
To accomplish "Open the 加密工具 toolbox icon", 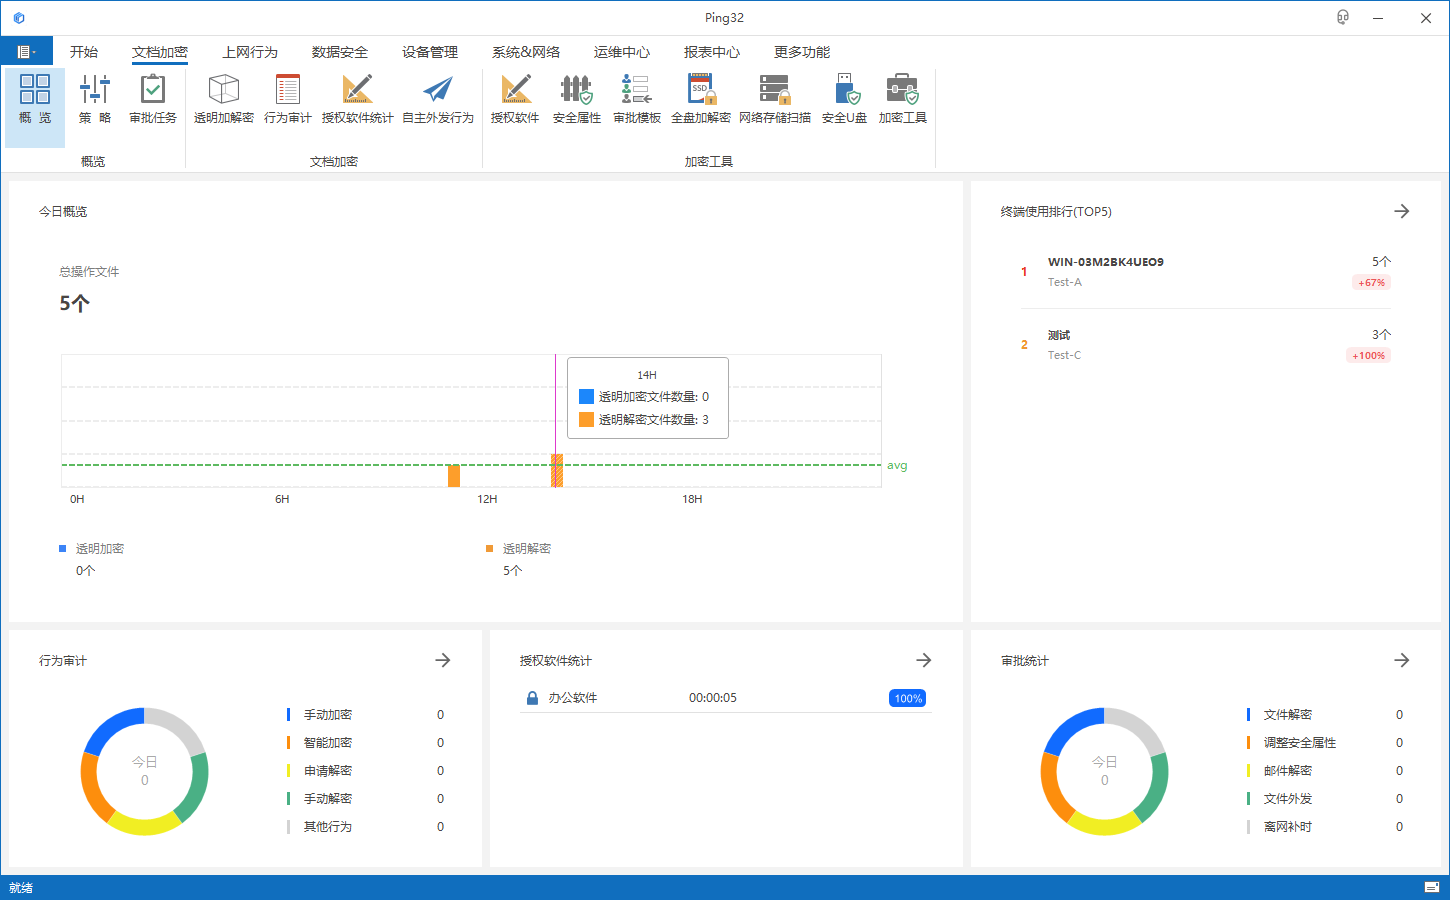I will tap(903, 98).
